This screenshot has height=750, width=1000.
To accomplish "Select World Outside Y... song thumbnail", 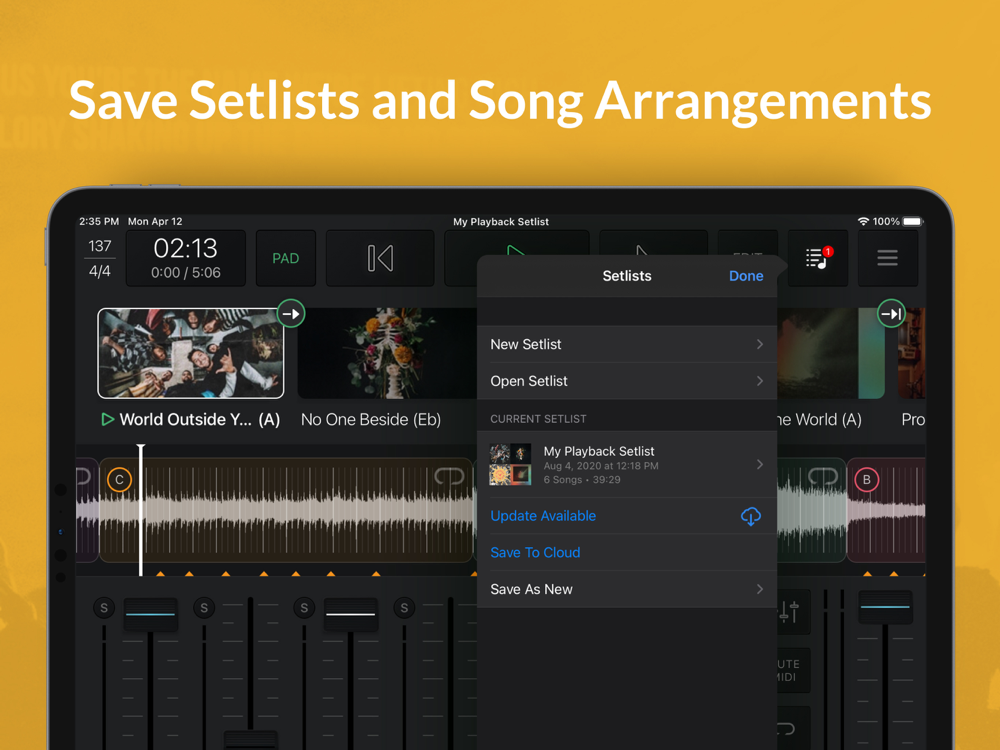I will 191,353.
